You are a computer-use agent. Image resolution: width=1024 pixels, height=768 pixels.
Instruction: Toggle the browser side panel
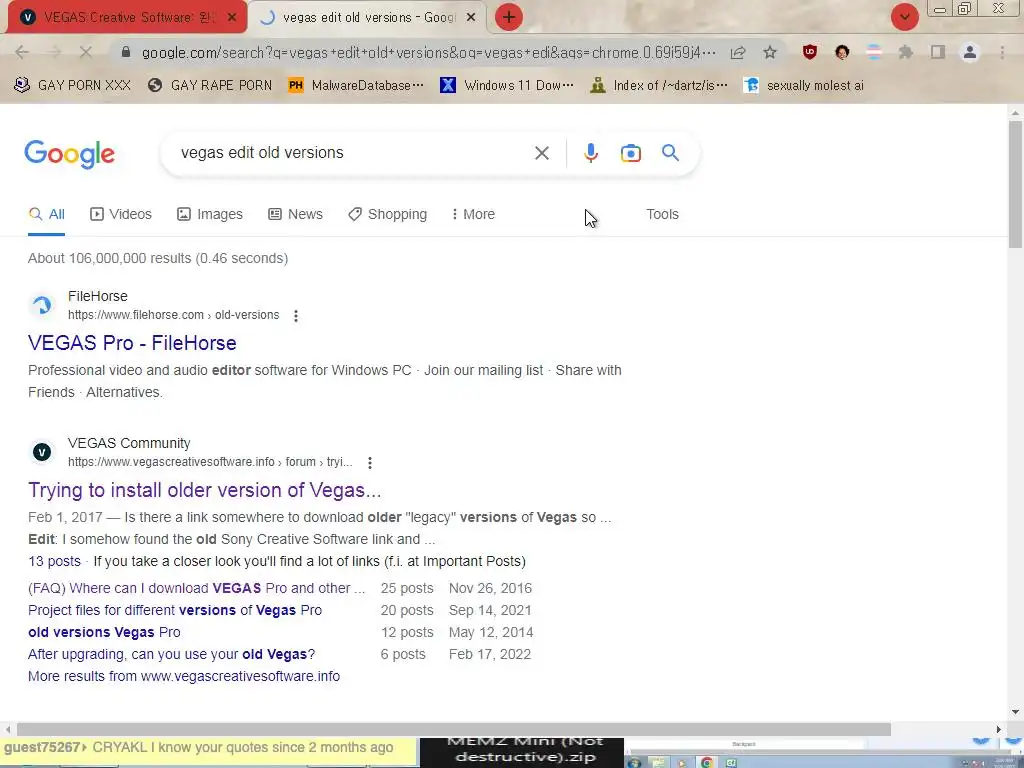938,52
